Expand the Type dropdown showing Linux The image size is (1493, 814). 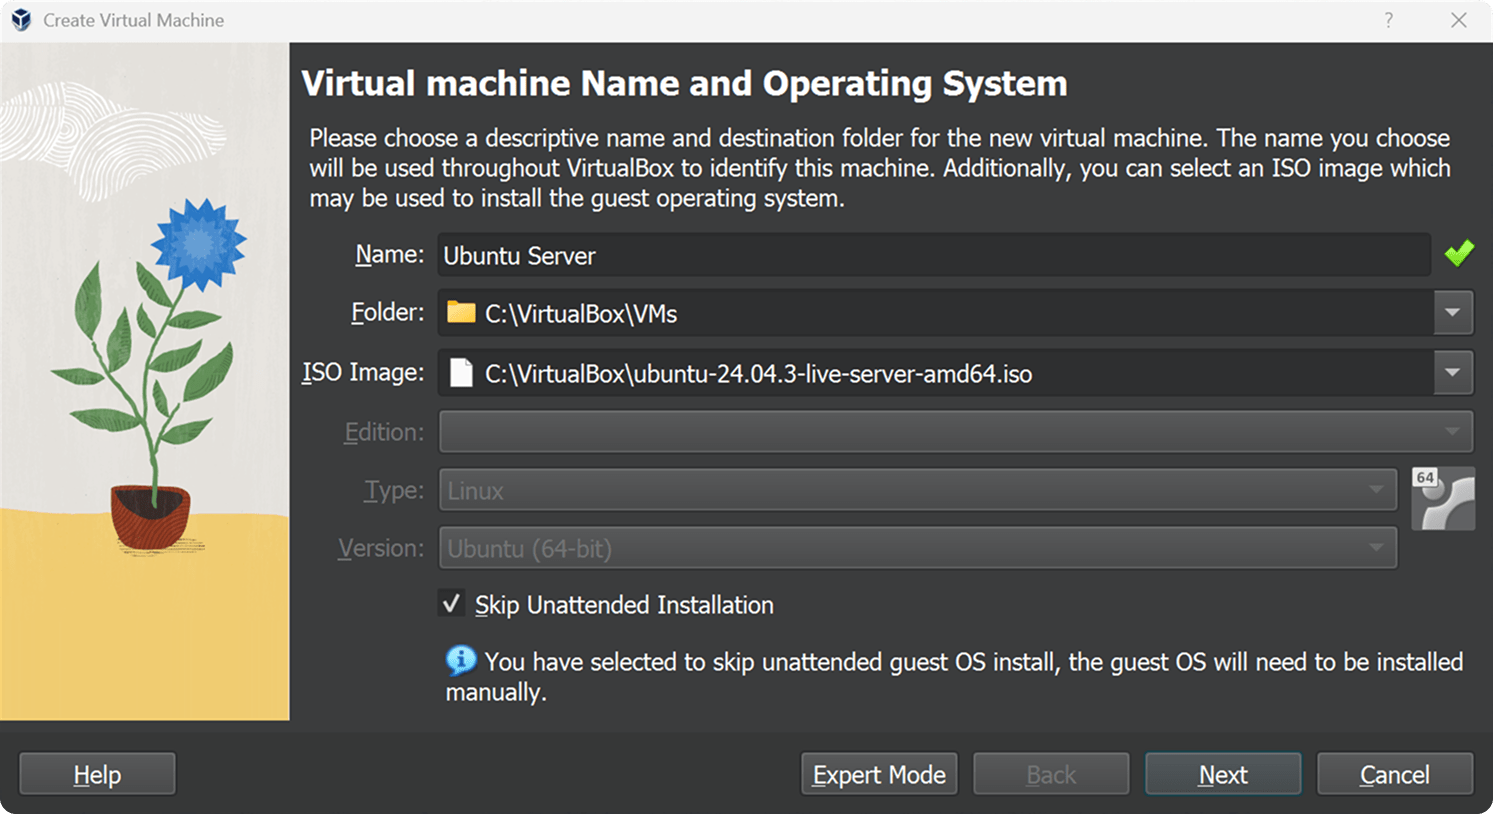(x=1376, y=490)
